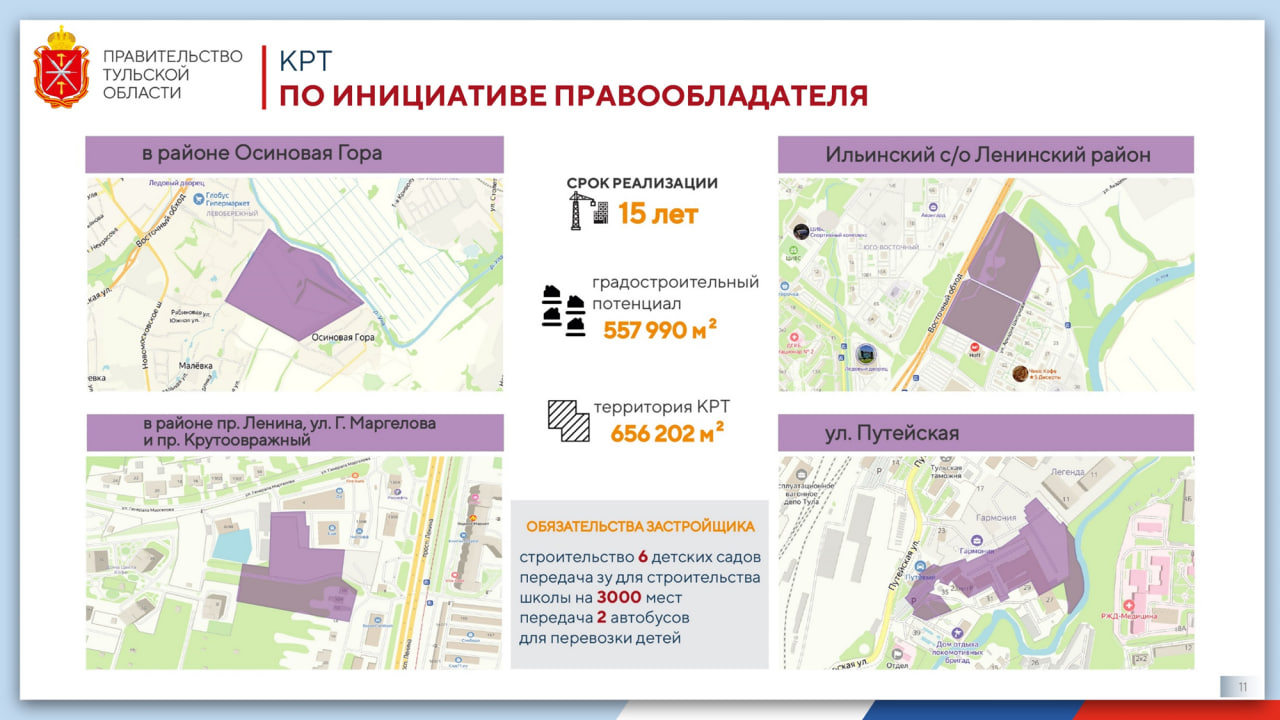Click the Ледовый дворец circular map marker

(x=864, y=356)
